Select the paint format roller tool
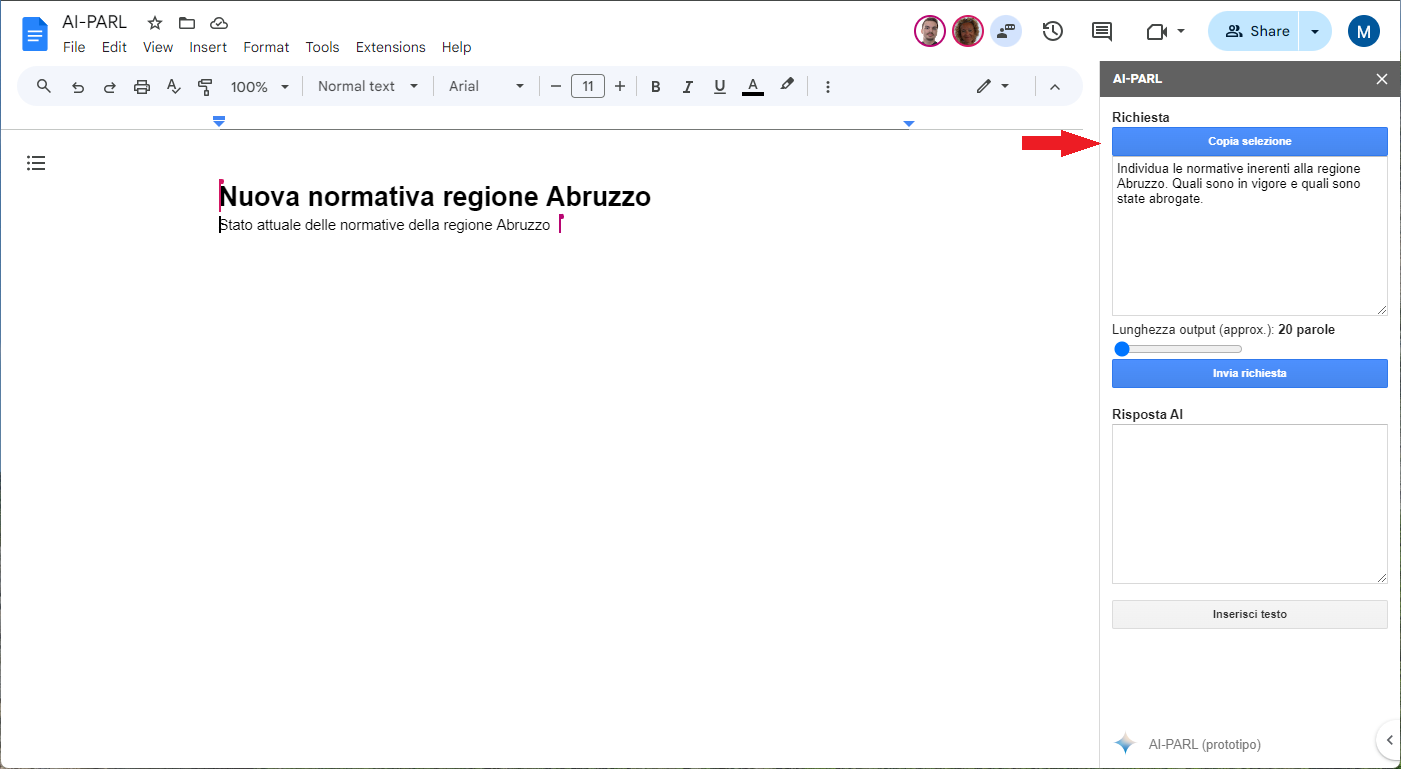The image size is (1401, 769). point(205,87)
